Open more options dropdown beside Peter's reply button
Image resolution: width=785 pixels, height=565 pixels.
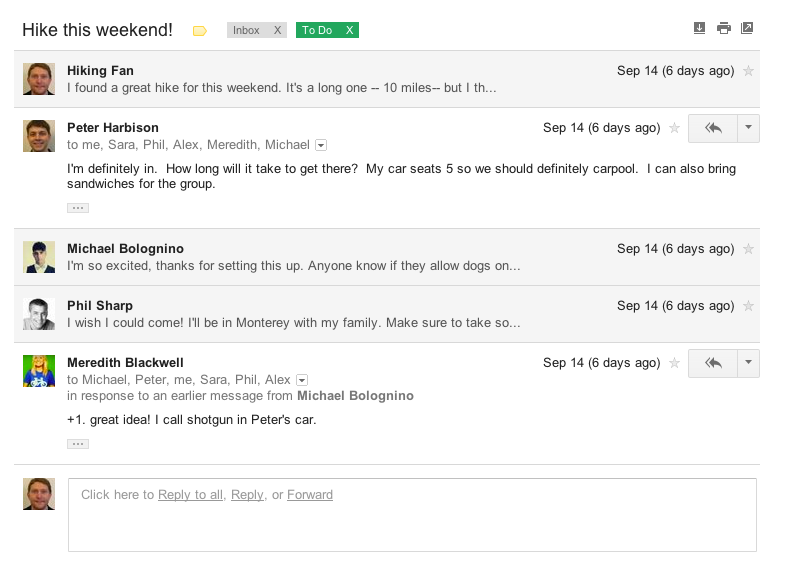point(748,128)
